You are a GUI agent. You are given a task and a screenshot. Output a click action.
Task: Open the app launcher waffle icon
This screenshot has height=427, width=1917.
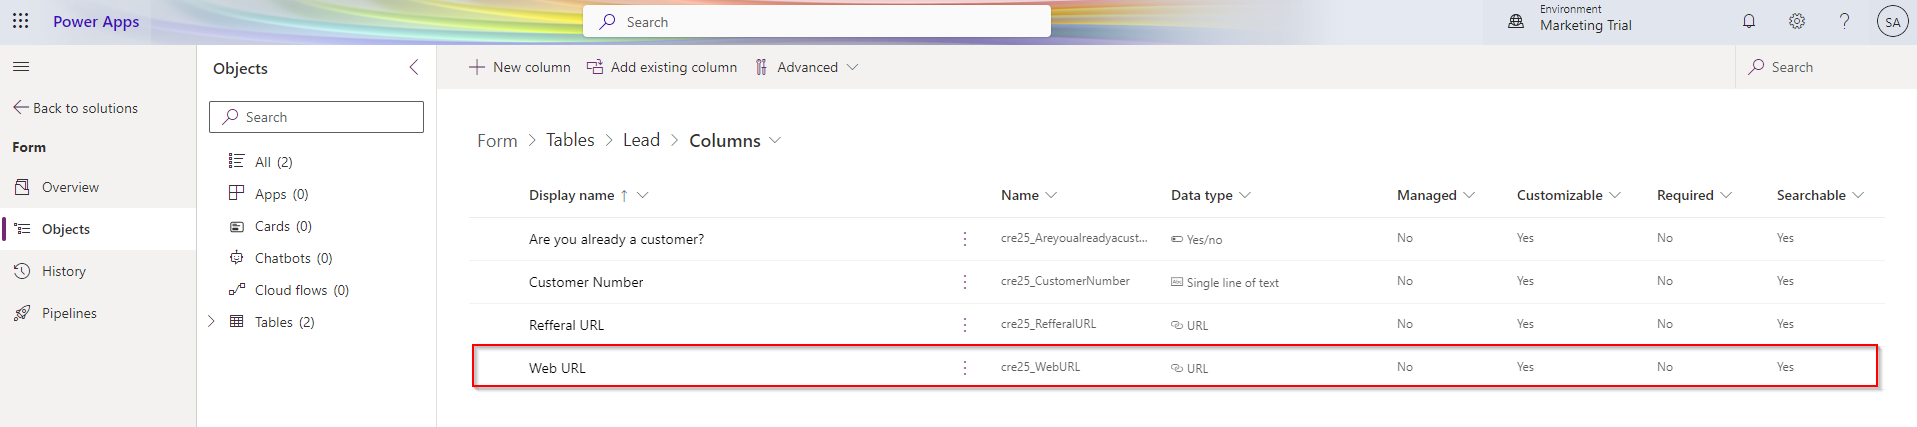[20, 21]
